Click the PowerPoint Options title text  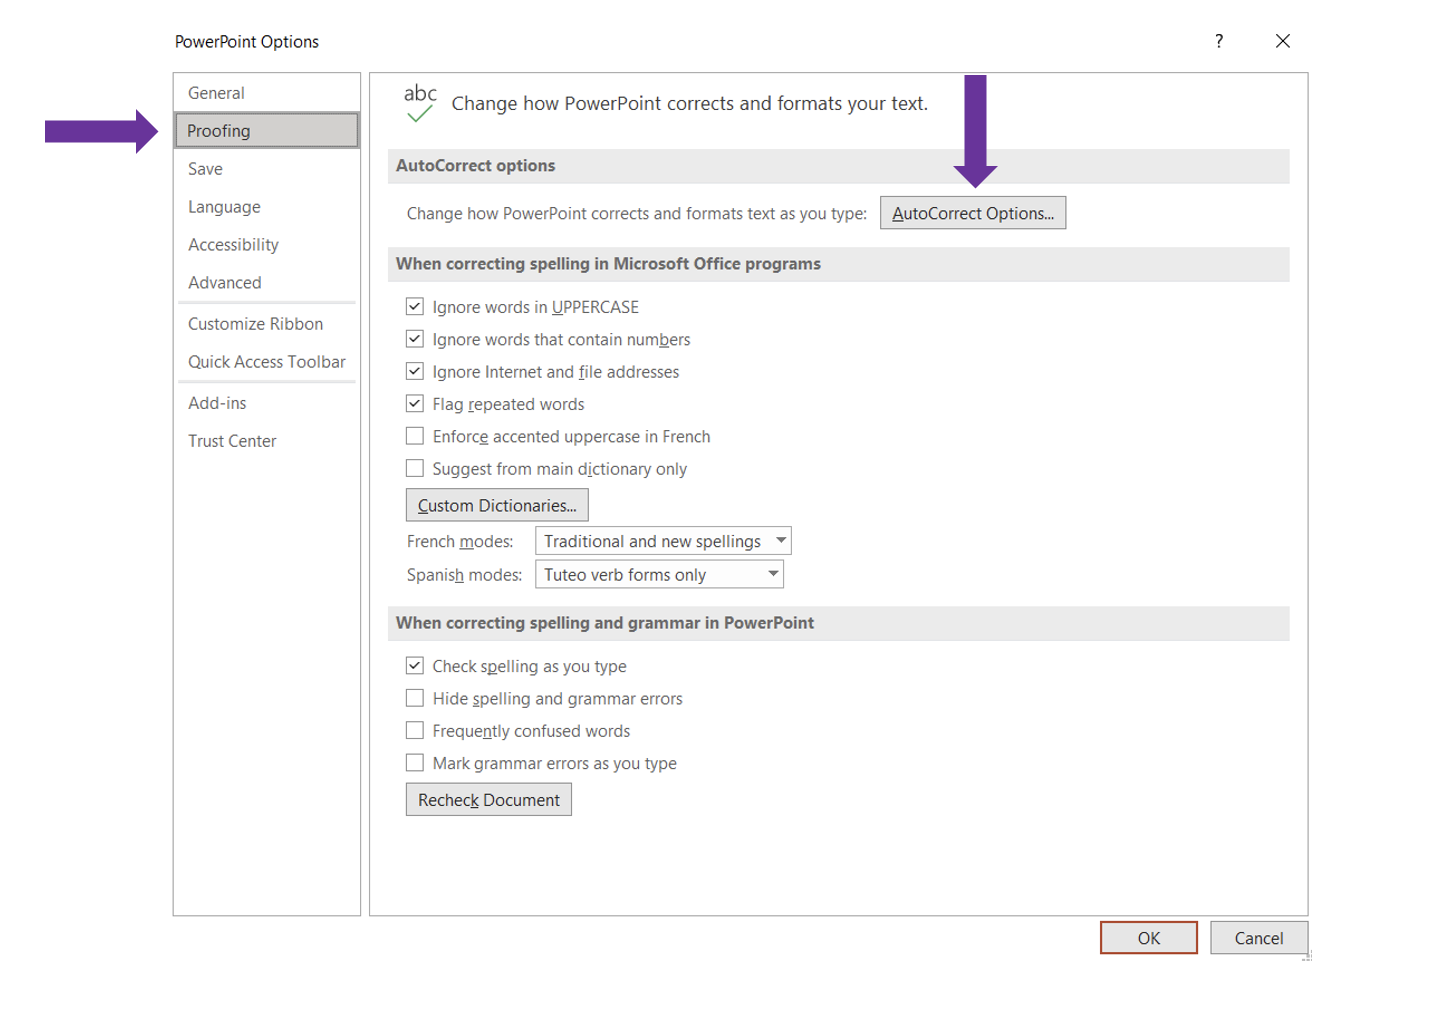[247, 41]
